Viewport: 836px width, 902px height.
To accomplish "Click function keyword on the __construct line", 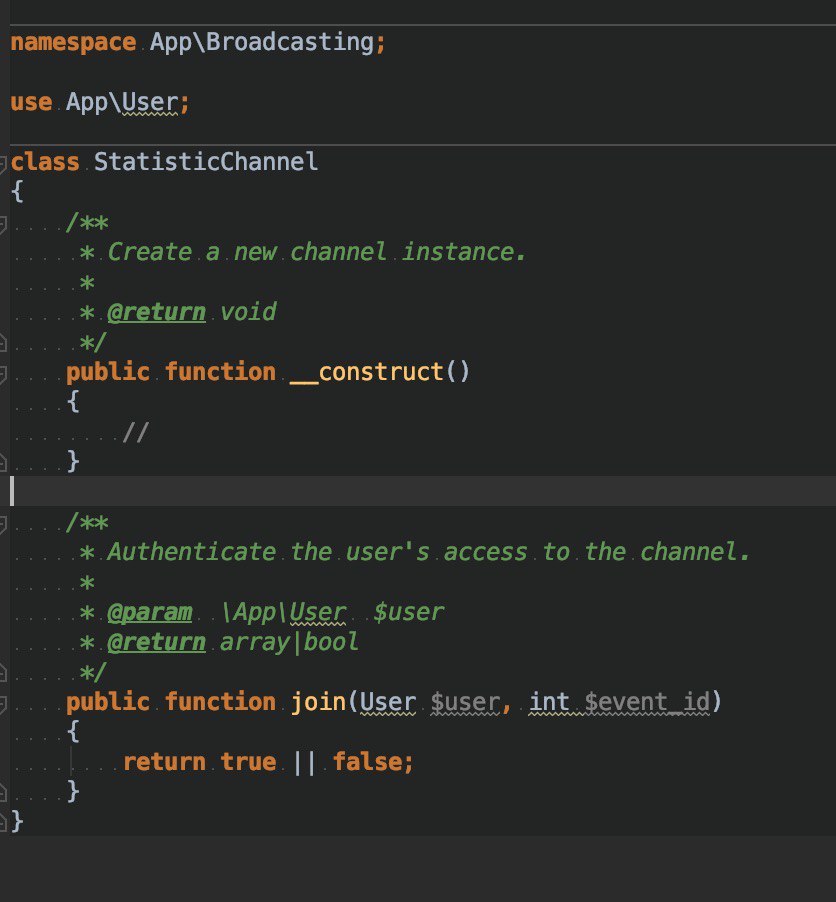I will [220, 372].
